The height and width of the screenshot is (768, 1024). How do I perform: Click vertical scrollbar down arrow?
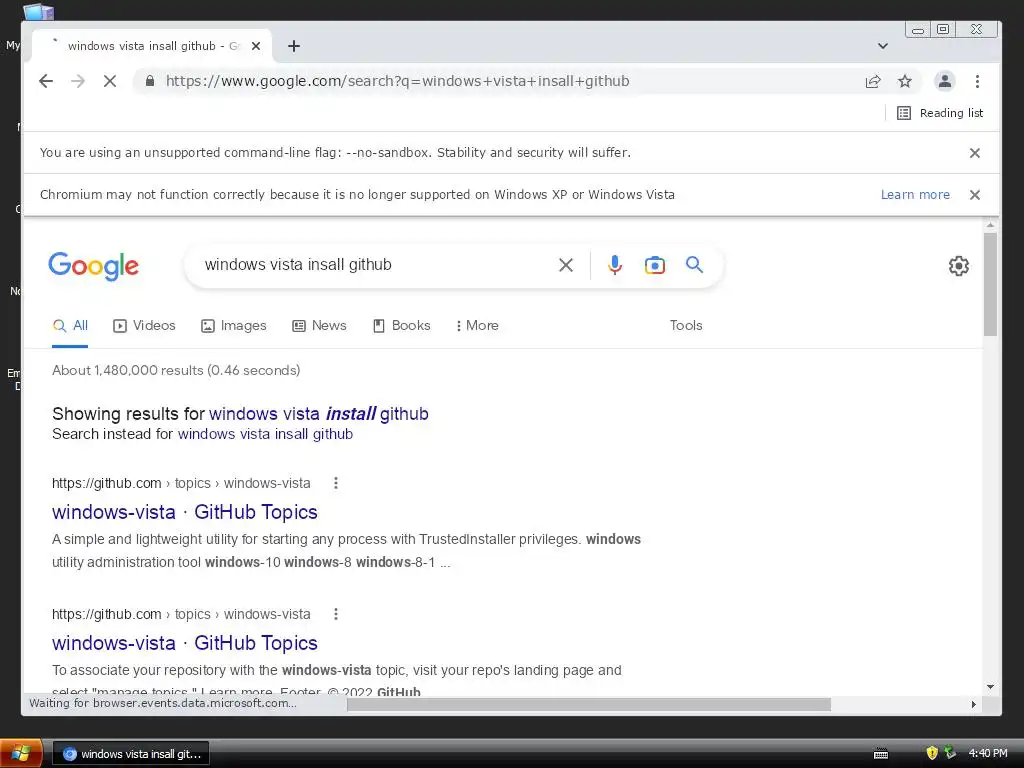point(990,687)
